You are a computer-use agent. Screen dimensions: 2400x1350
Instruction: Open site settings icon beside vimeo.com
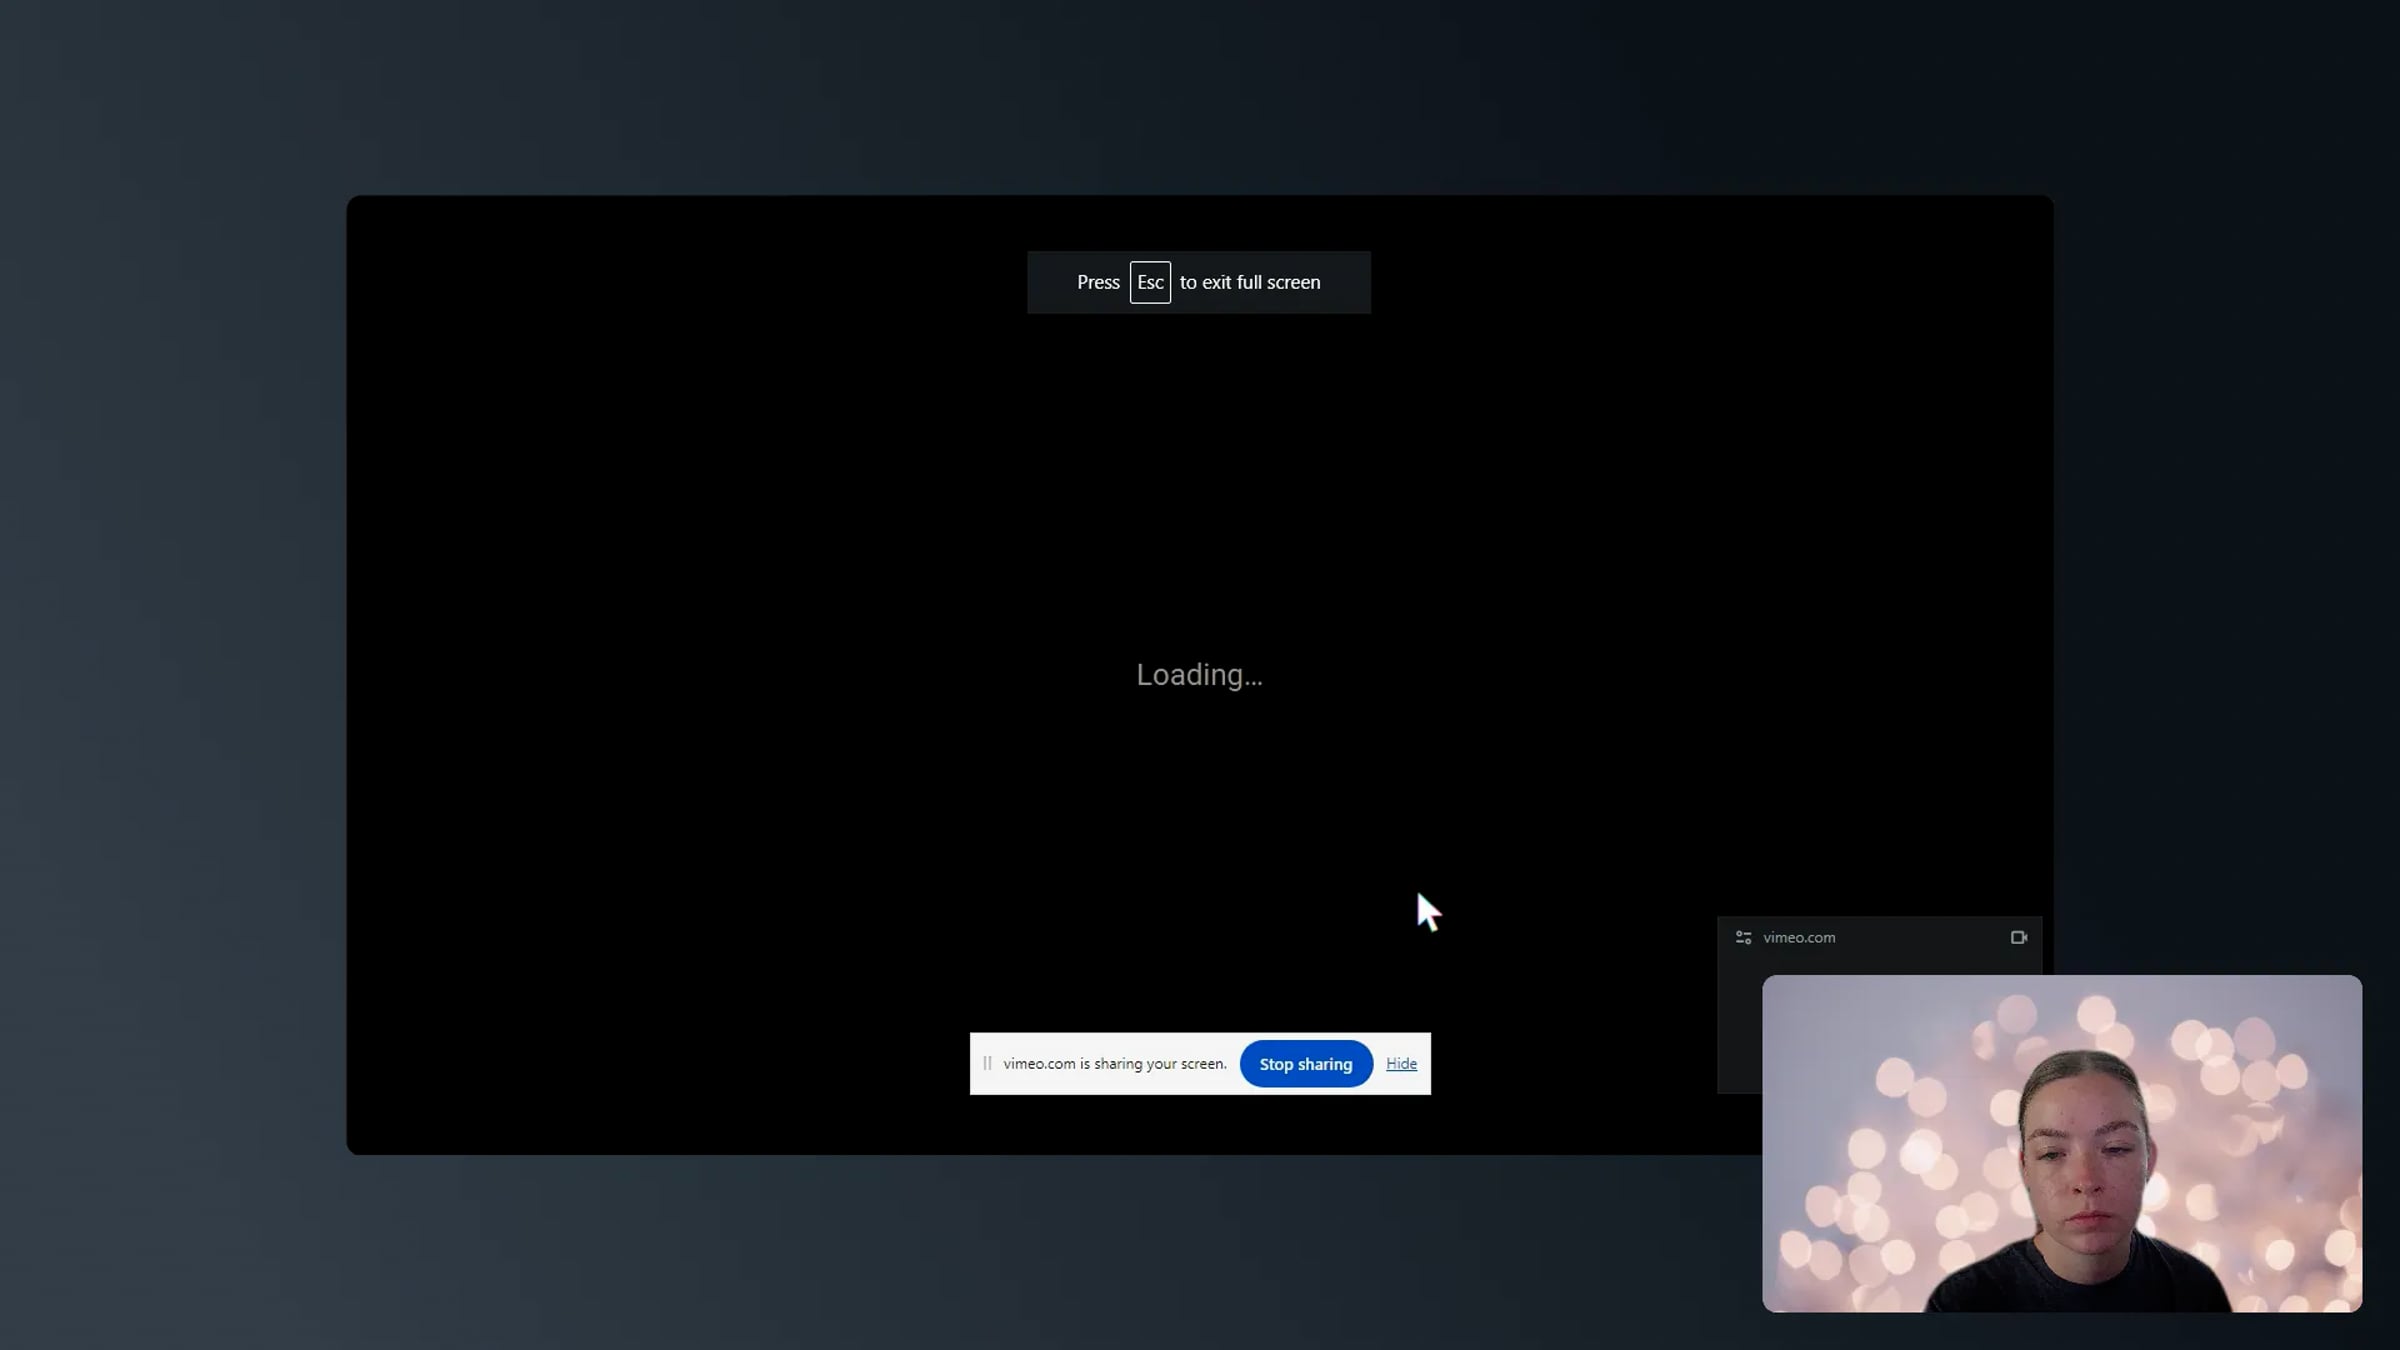[1743, 937]
